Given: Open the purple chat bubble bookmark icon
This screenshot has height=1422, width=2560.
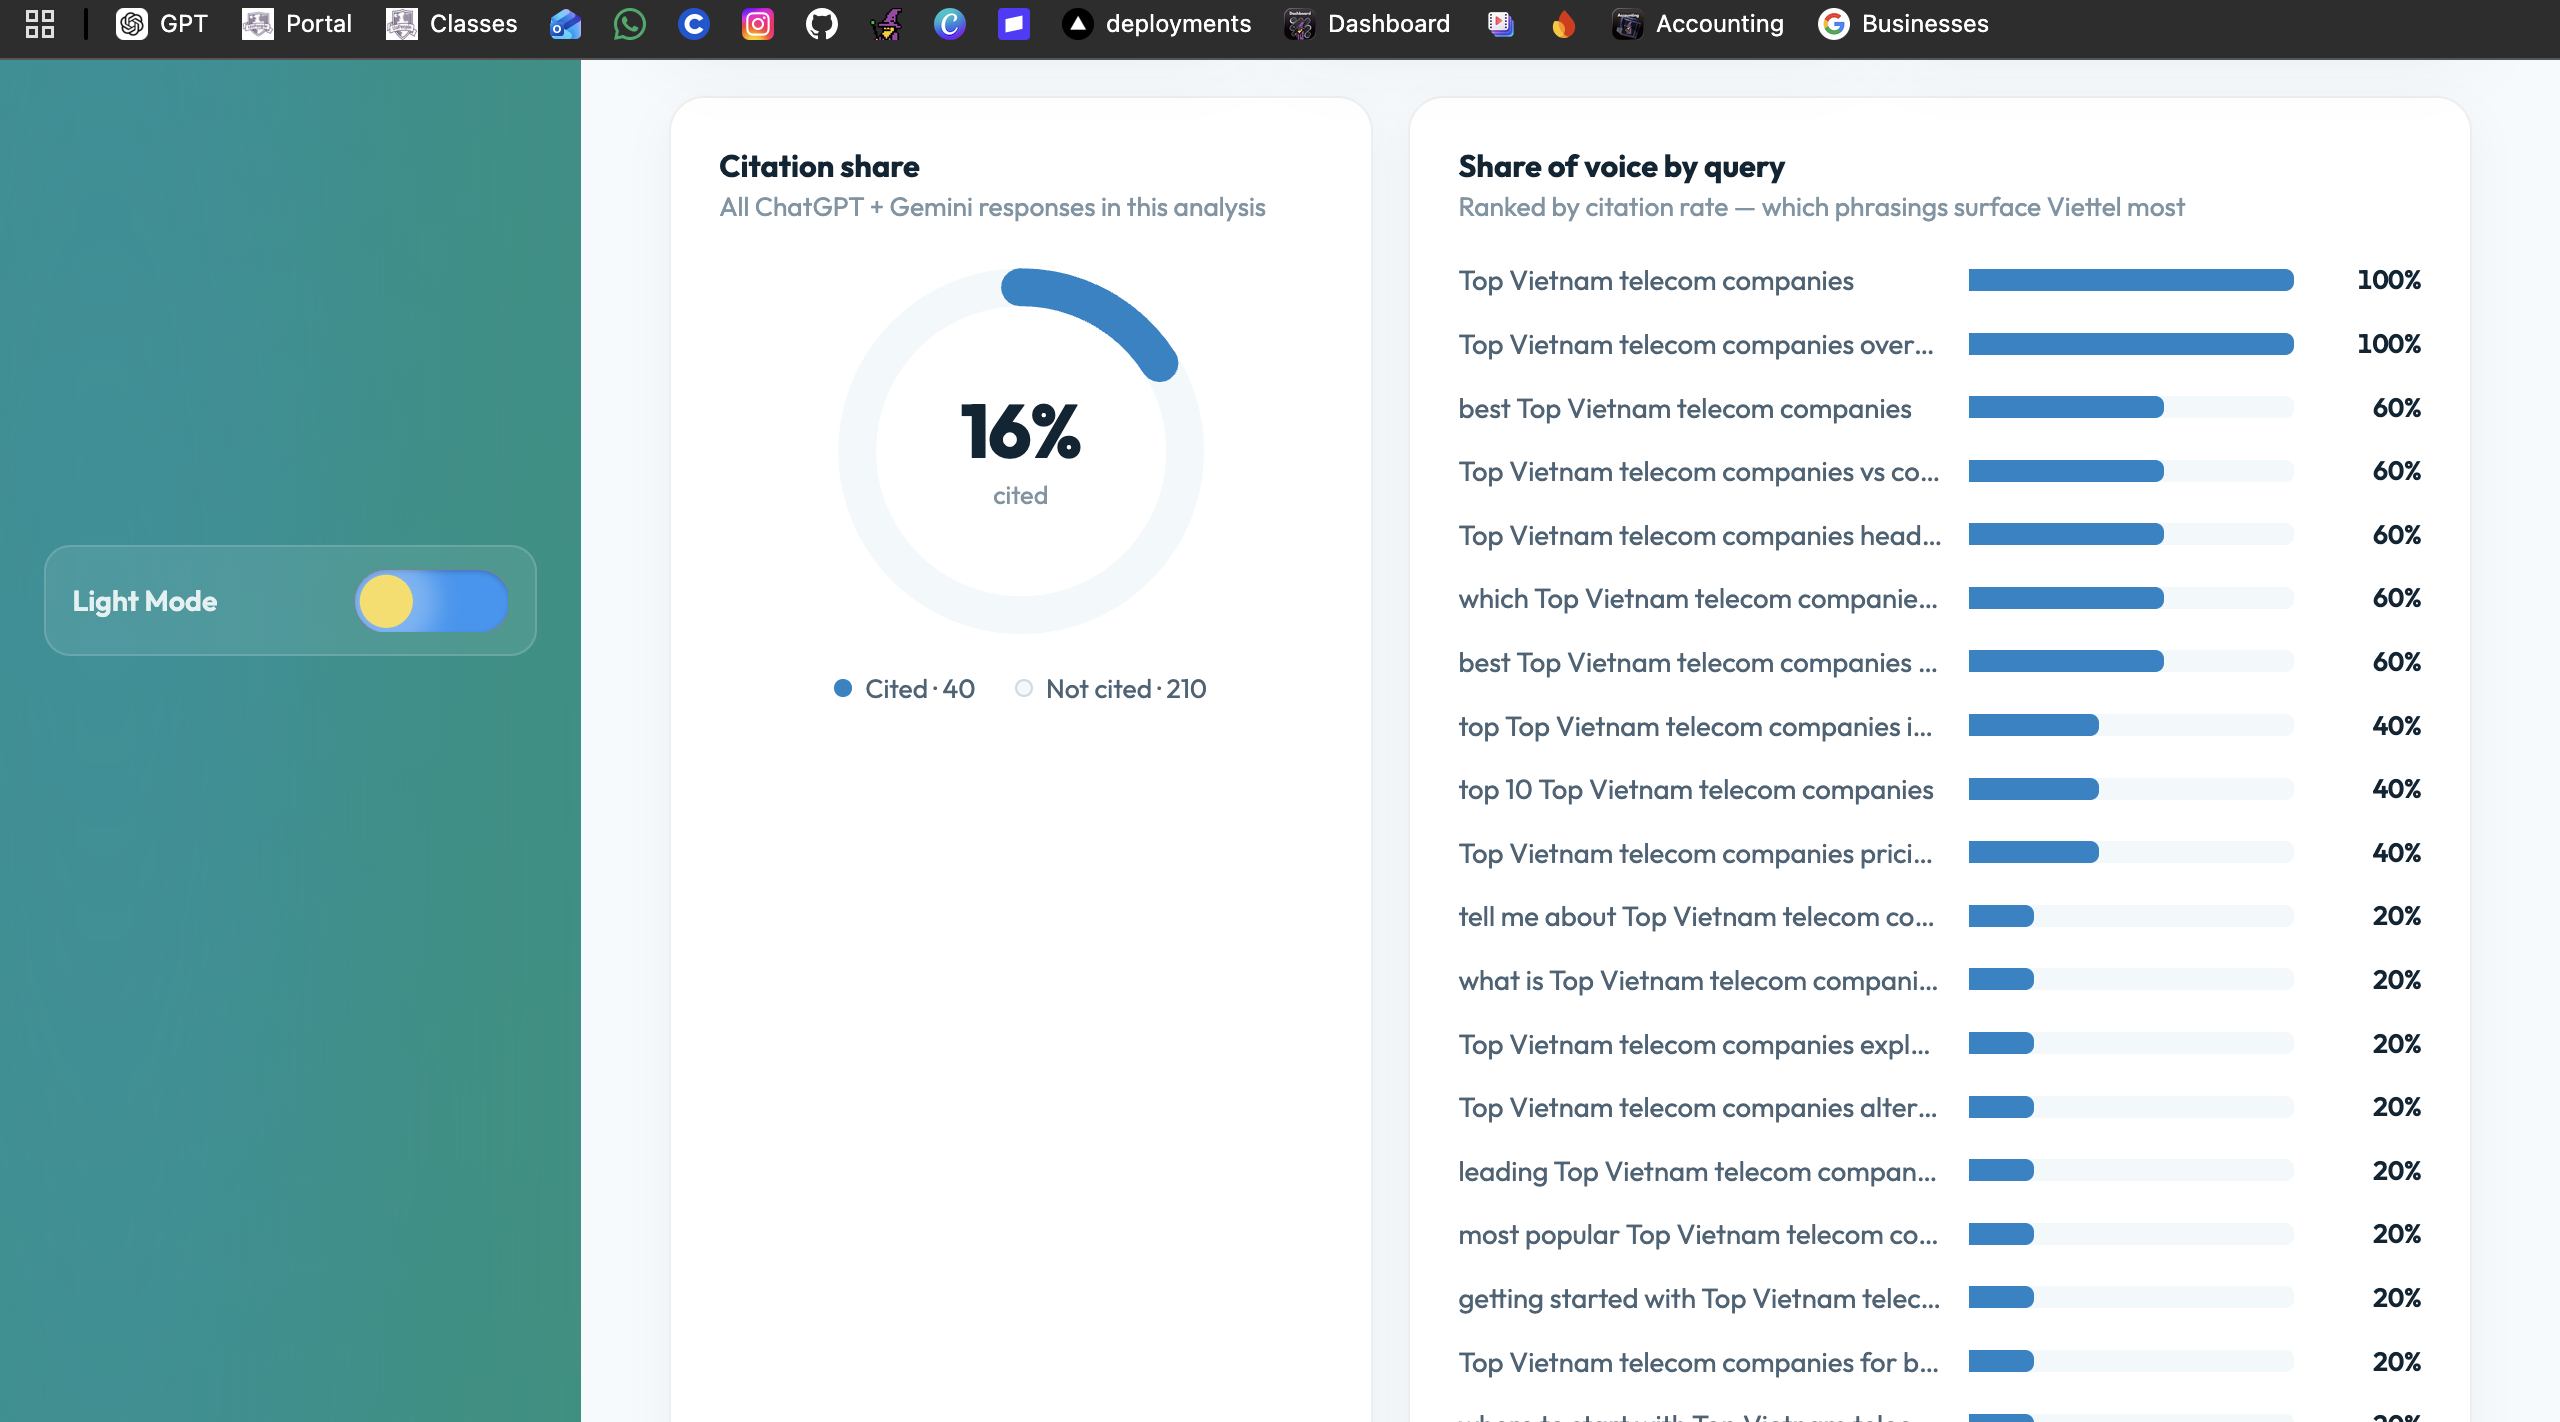Looking at the screenshot, I should pyautogui.click(x=1014, y=24).
